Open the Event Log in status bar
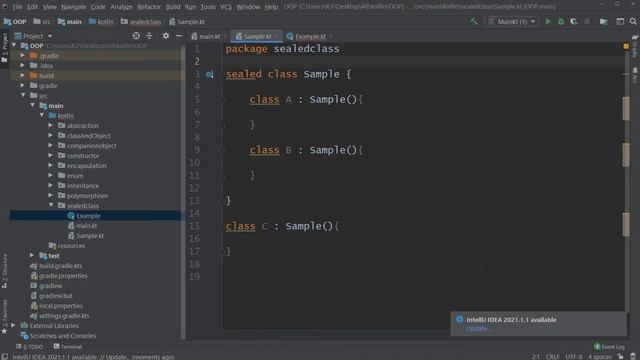This screenshot has height=360, width=640. [609, 347]
